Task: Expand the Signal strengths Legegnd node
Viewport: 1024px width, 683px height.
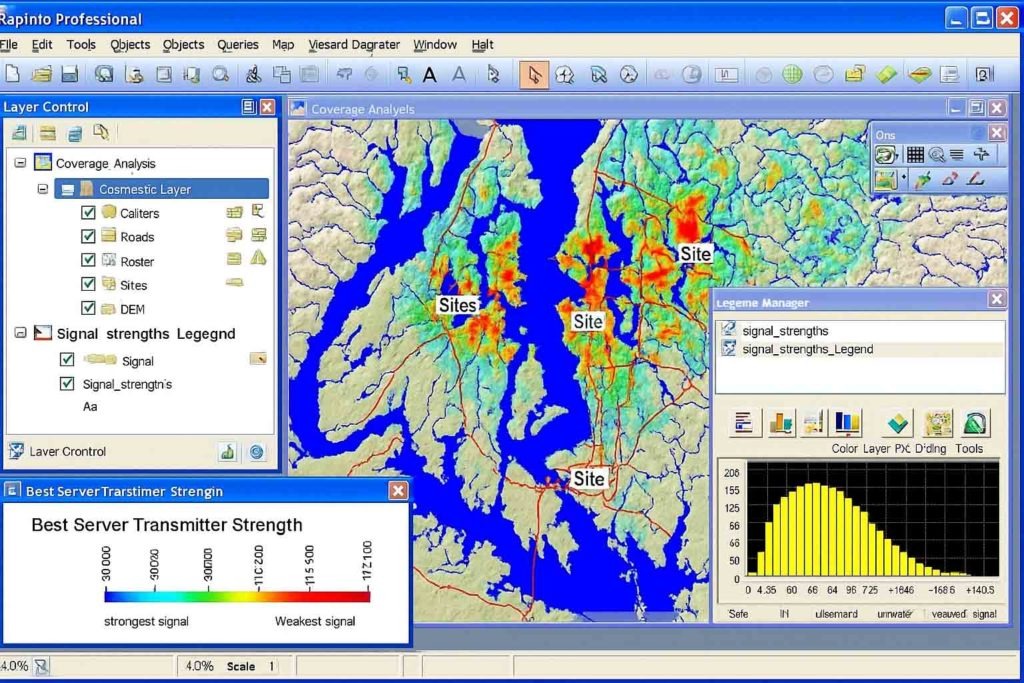Action: click(20, 333)
